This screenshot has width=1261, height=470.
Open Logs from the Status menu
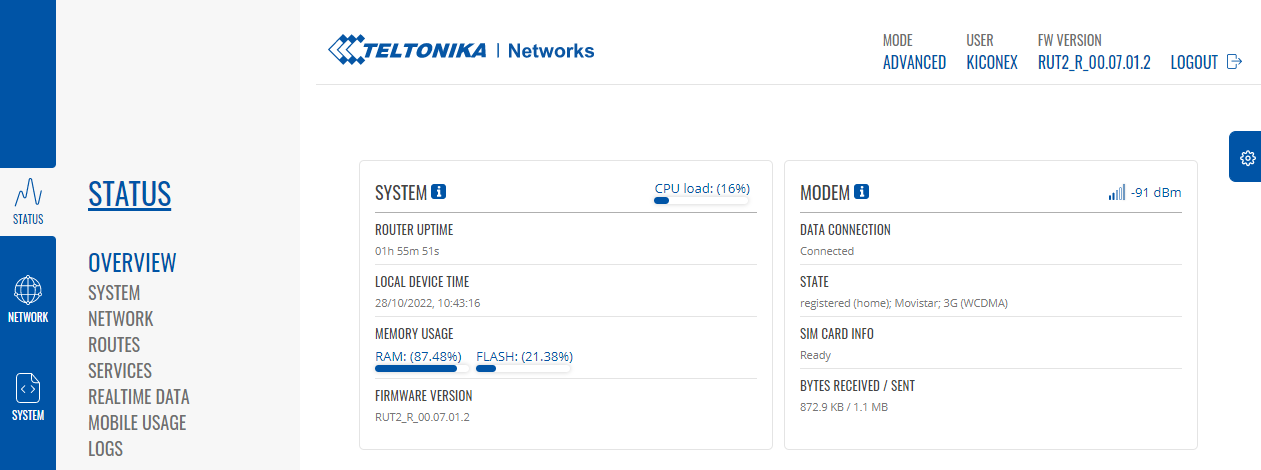click(x=105, y=449)
